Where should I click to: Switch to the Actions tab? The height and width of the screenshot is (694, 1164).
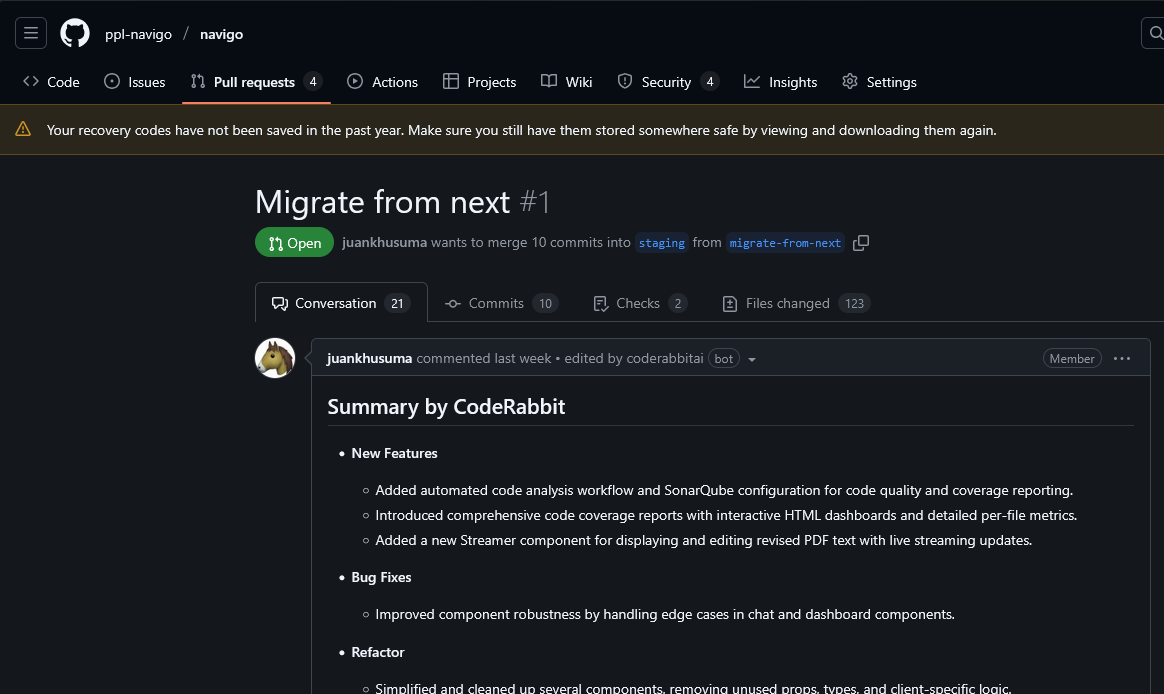pos(382,82)
